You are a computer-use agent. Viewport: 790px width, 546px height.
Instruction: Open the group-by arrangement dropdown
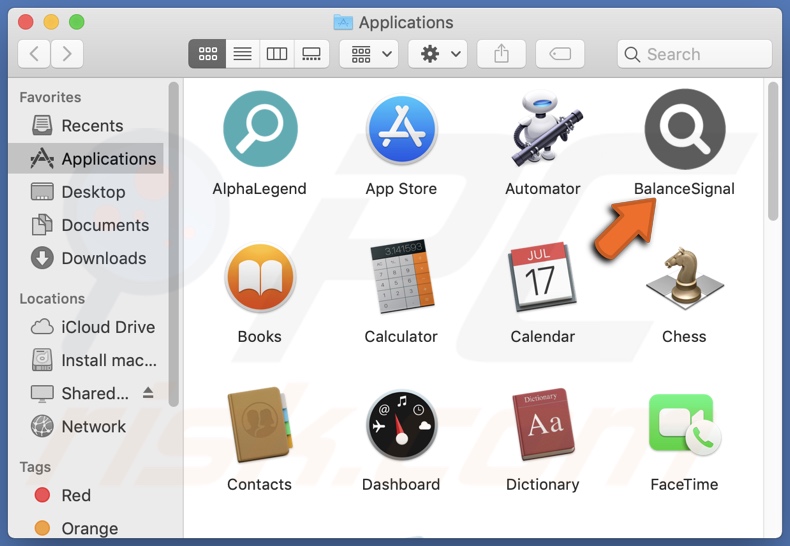pyautogui.click(x=369, y=54)
